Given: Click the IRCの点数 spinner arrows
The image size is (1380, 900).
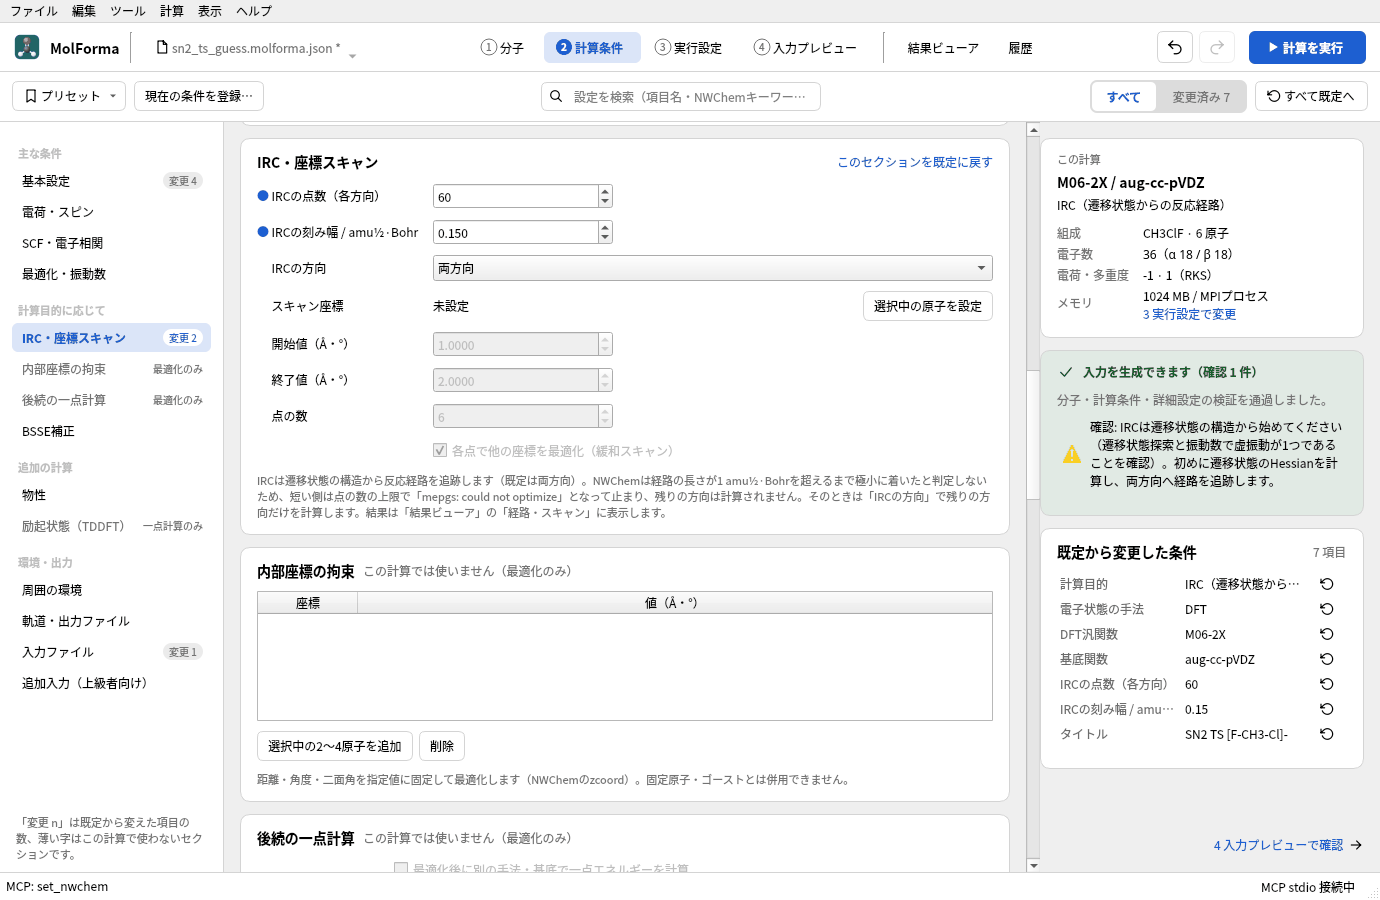Looking at the screenshot, I should tap(605, 196).
